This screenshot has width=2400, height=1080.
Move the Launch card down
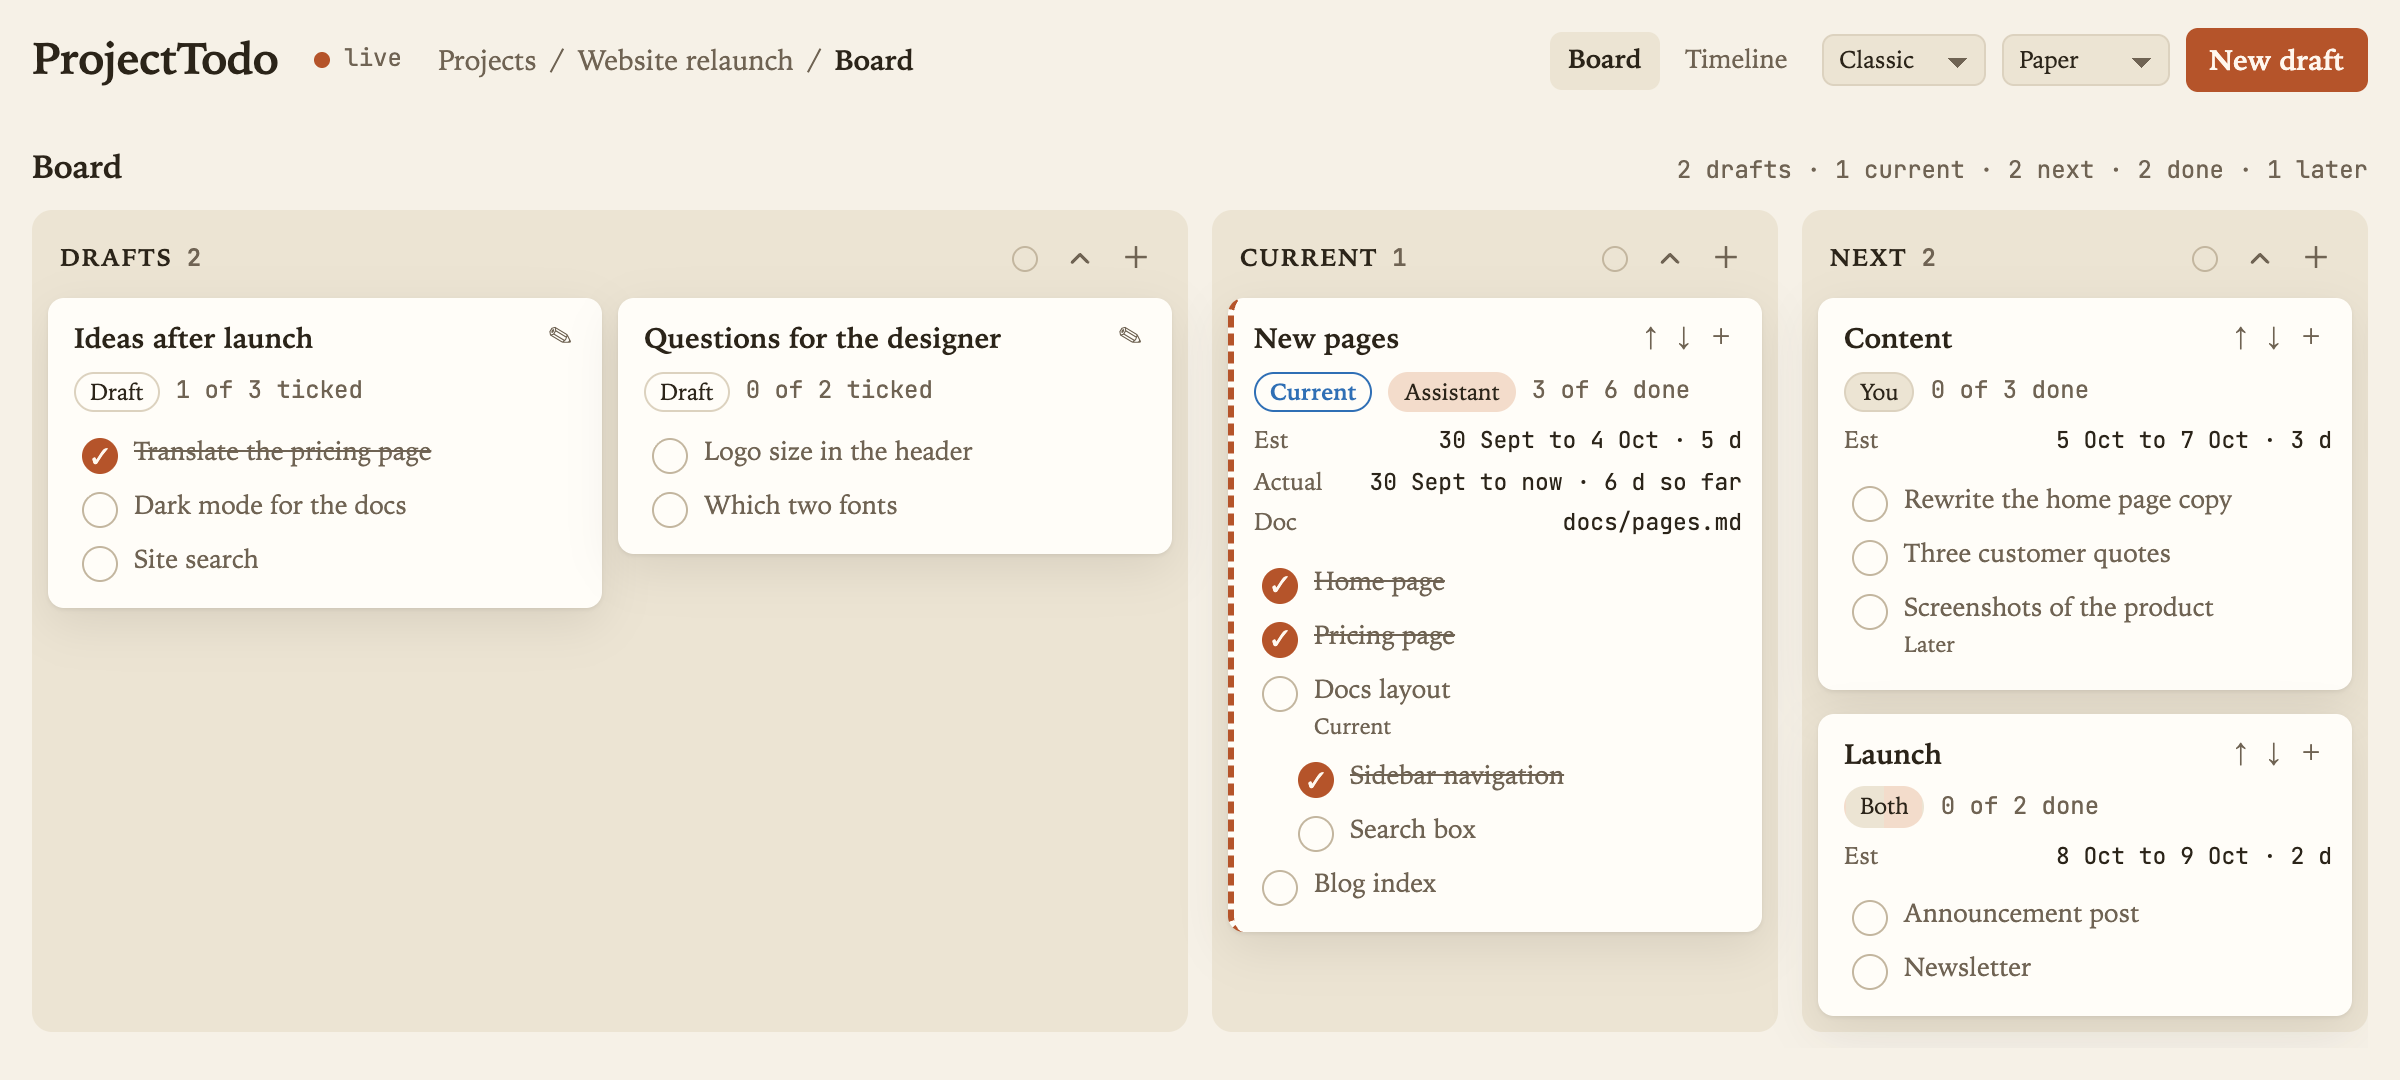[2275, 754]
